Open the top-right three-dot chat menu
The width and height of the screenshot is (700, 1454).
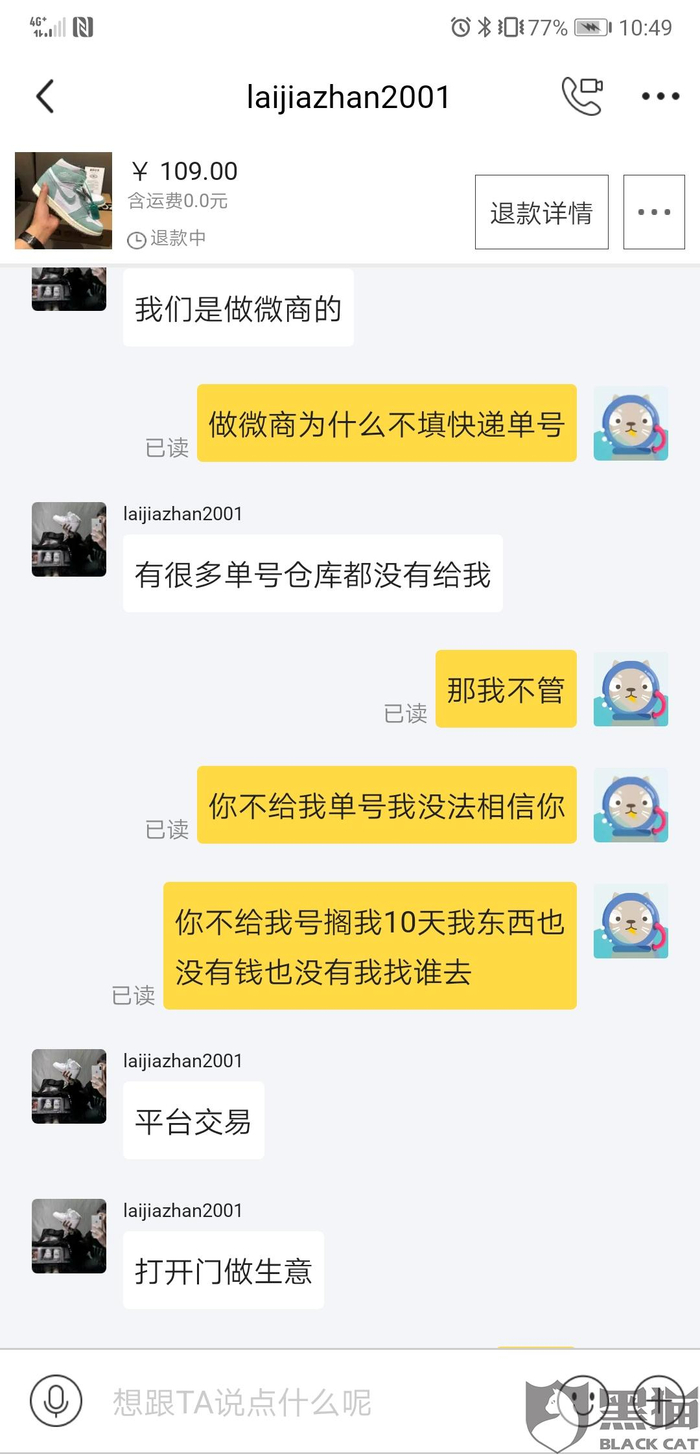click(x=660, y=97)
